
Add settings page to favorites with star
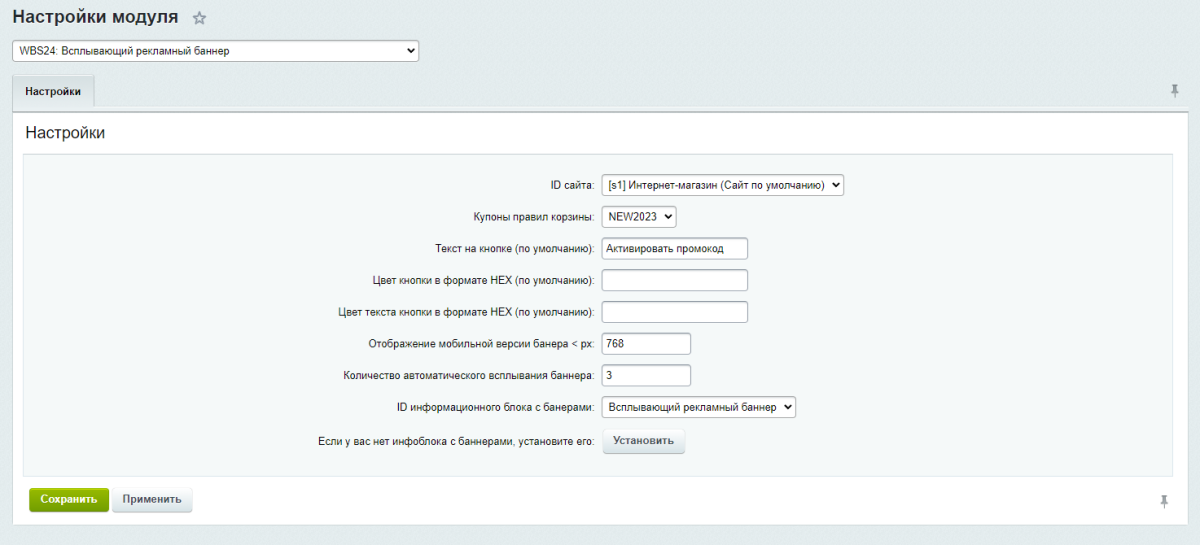pos(199,18)
